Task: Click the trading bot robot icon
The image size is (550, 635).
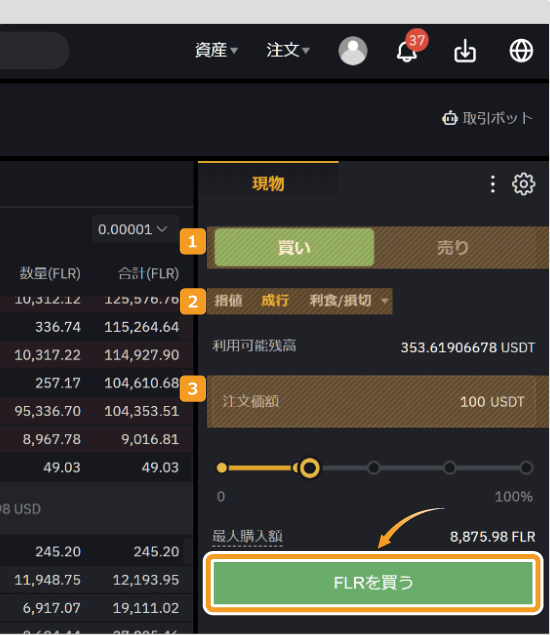Action: (x=450, y=118)
